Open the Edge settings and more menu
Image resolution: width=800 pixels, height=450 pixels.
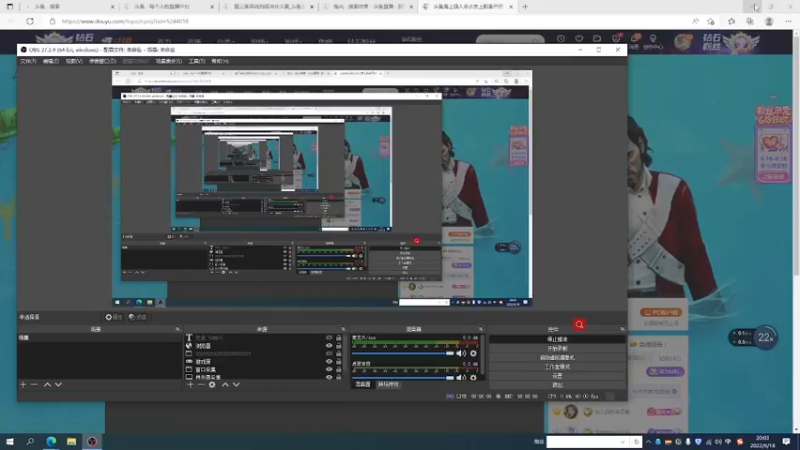click(788, 21)
